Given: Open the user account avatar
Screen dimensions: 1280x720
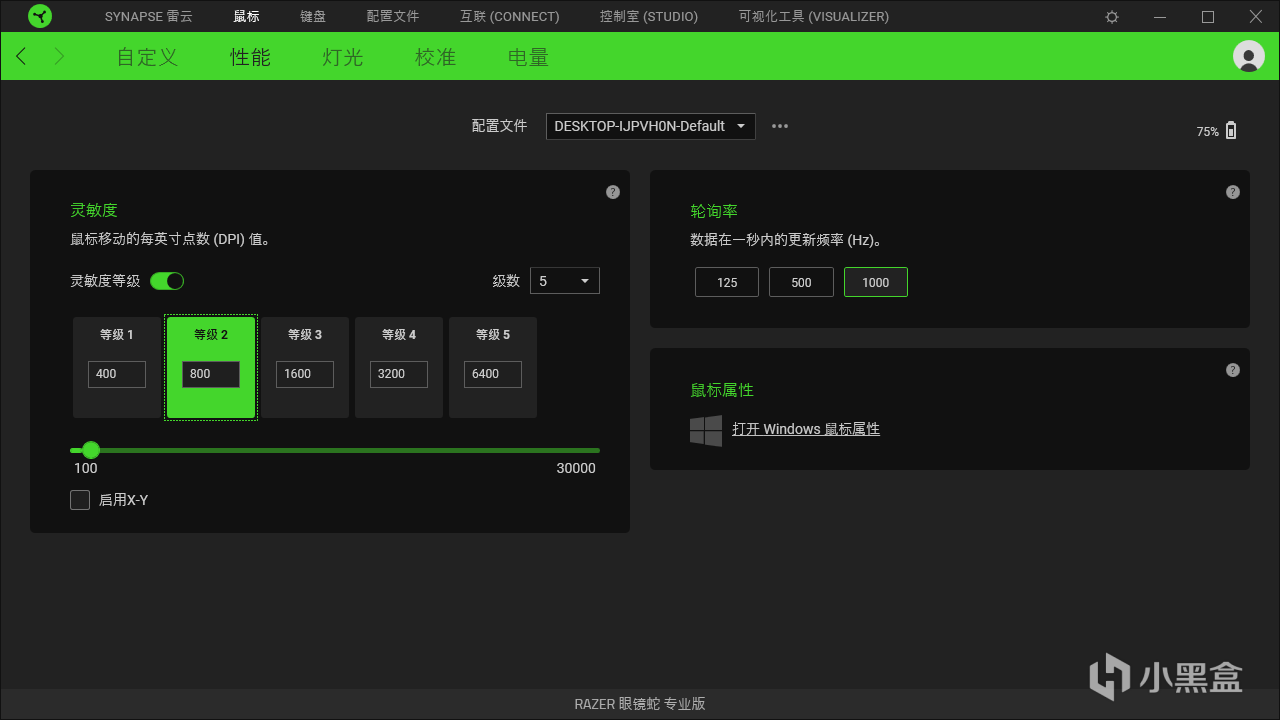Looking at the screenshot, I should (1249, 56).
